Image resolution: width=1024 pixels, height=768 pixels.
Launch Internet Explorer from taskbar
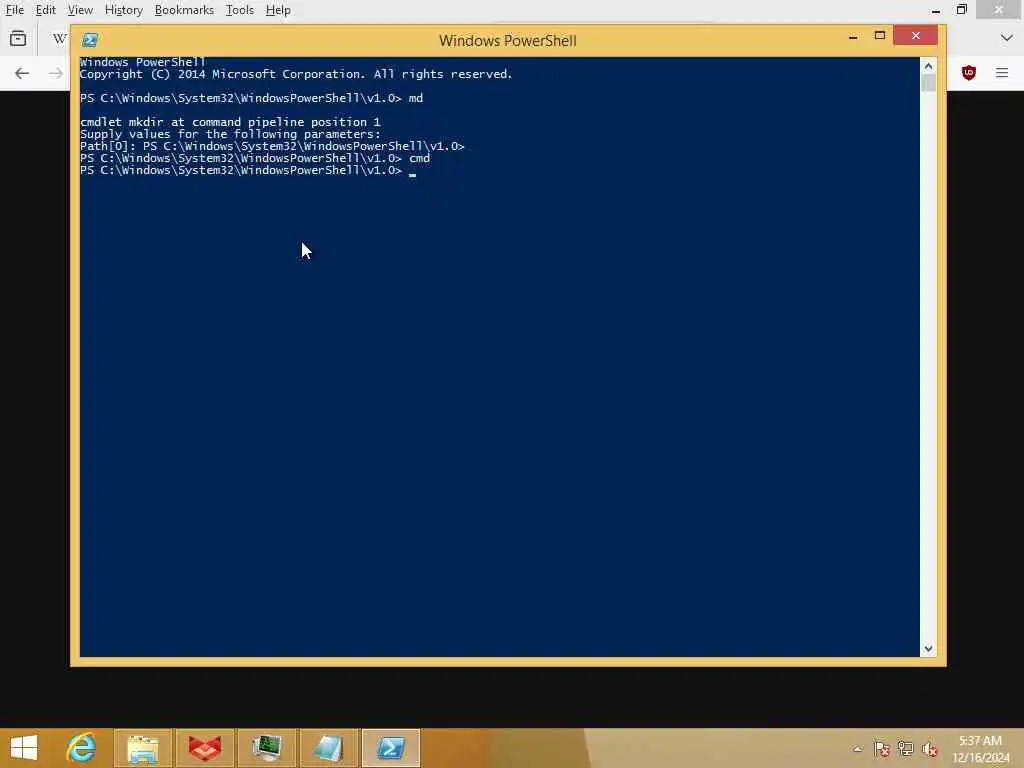coord(82,748)
